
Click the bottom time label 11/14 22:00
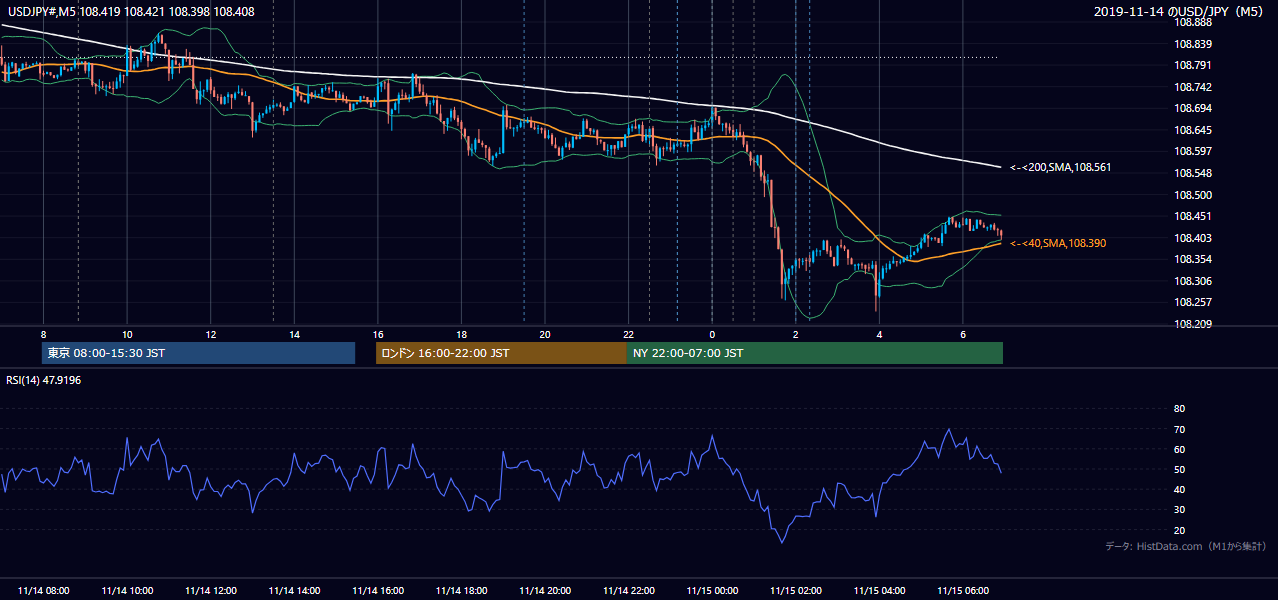pos(628,591)
